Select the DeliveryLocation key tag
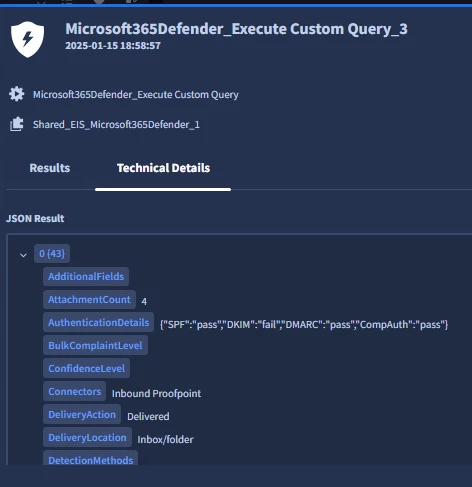This screenshot has width=472, height=487. coord(87,437)
